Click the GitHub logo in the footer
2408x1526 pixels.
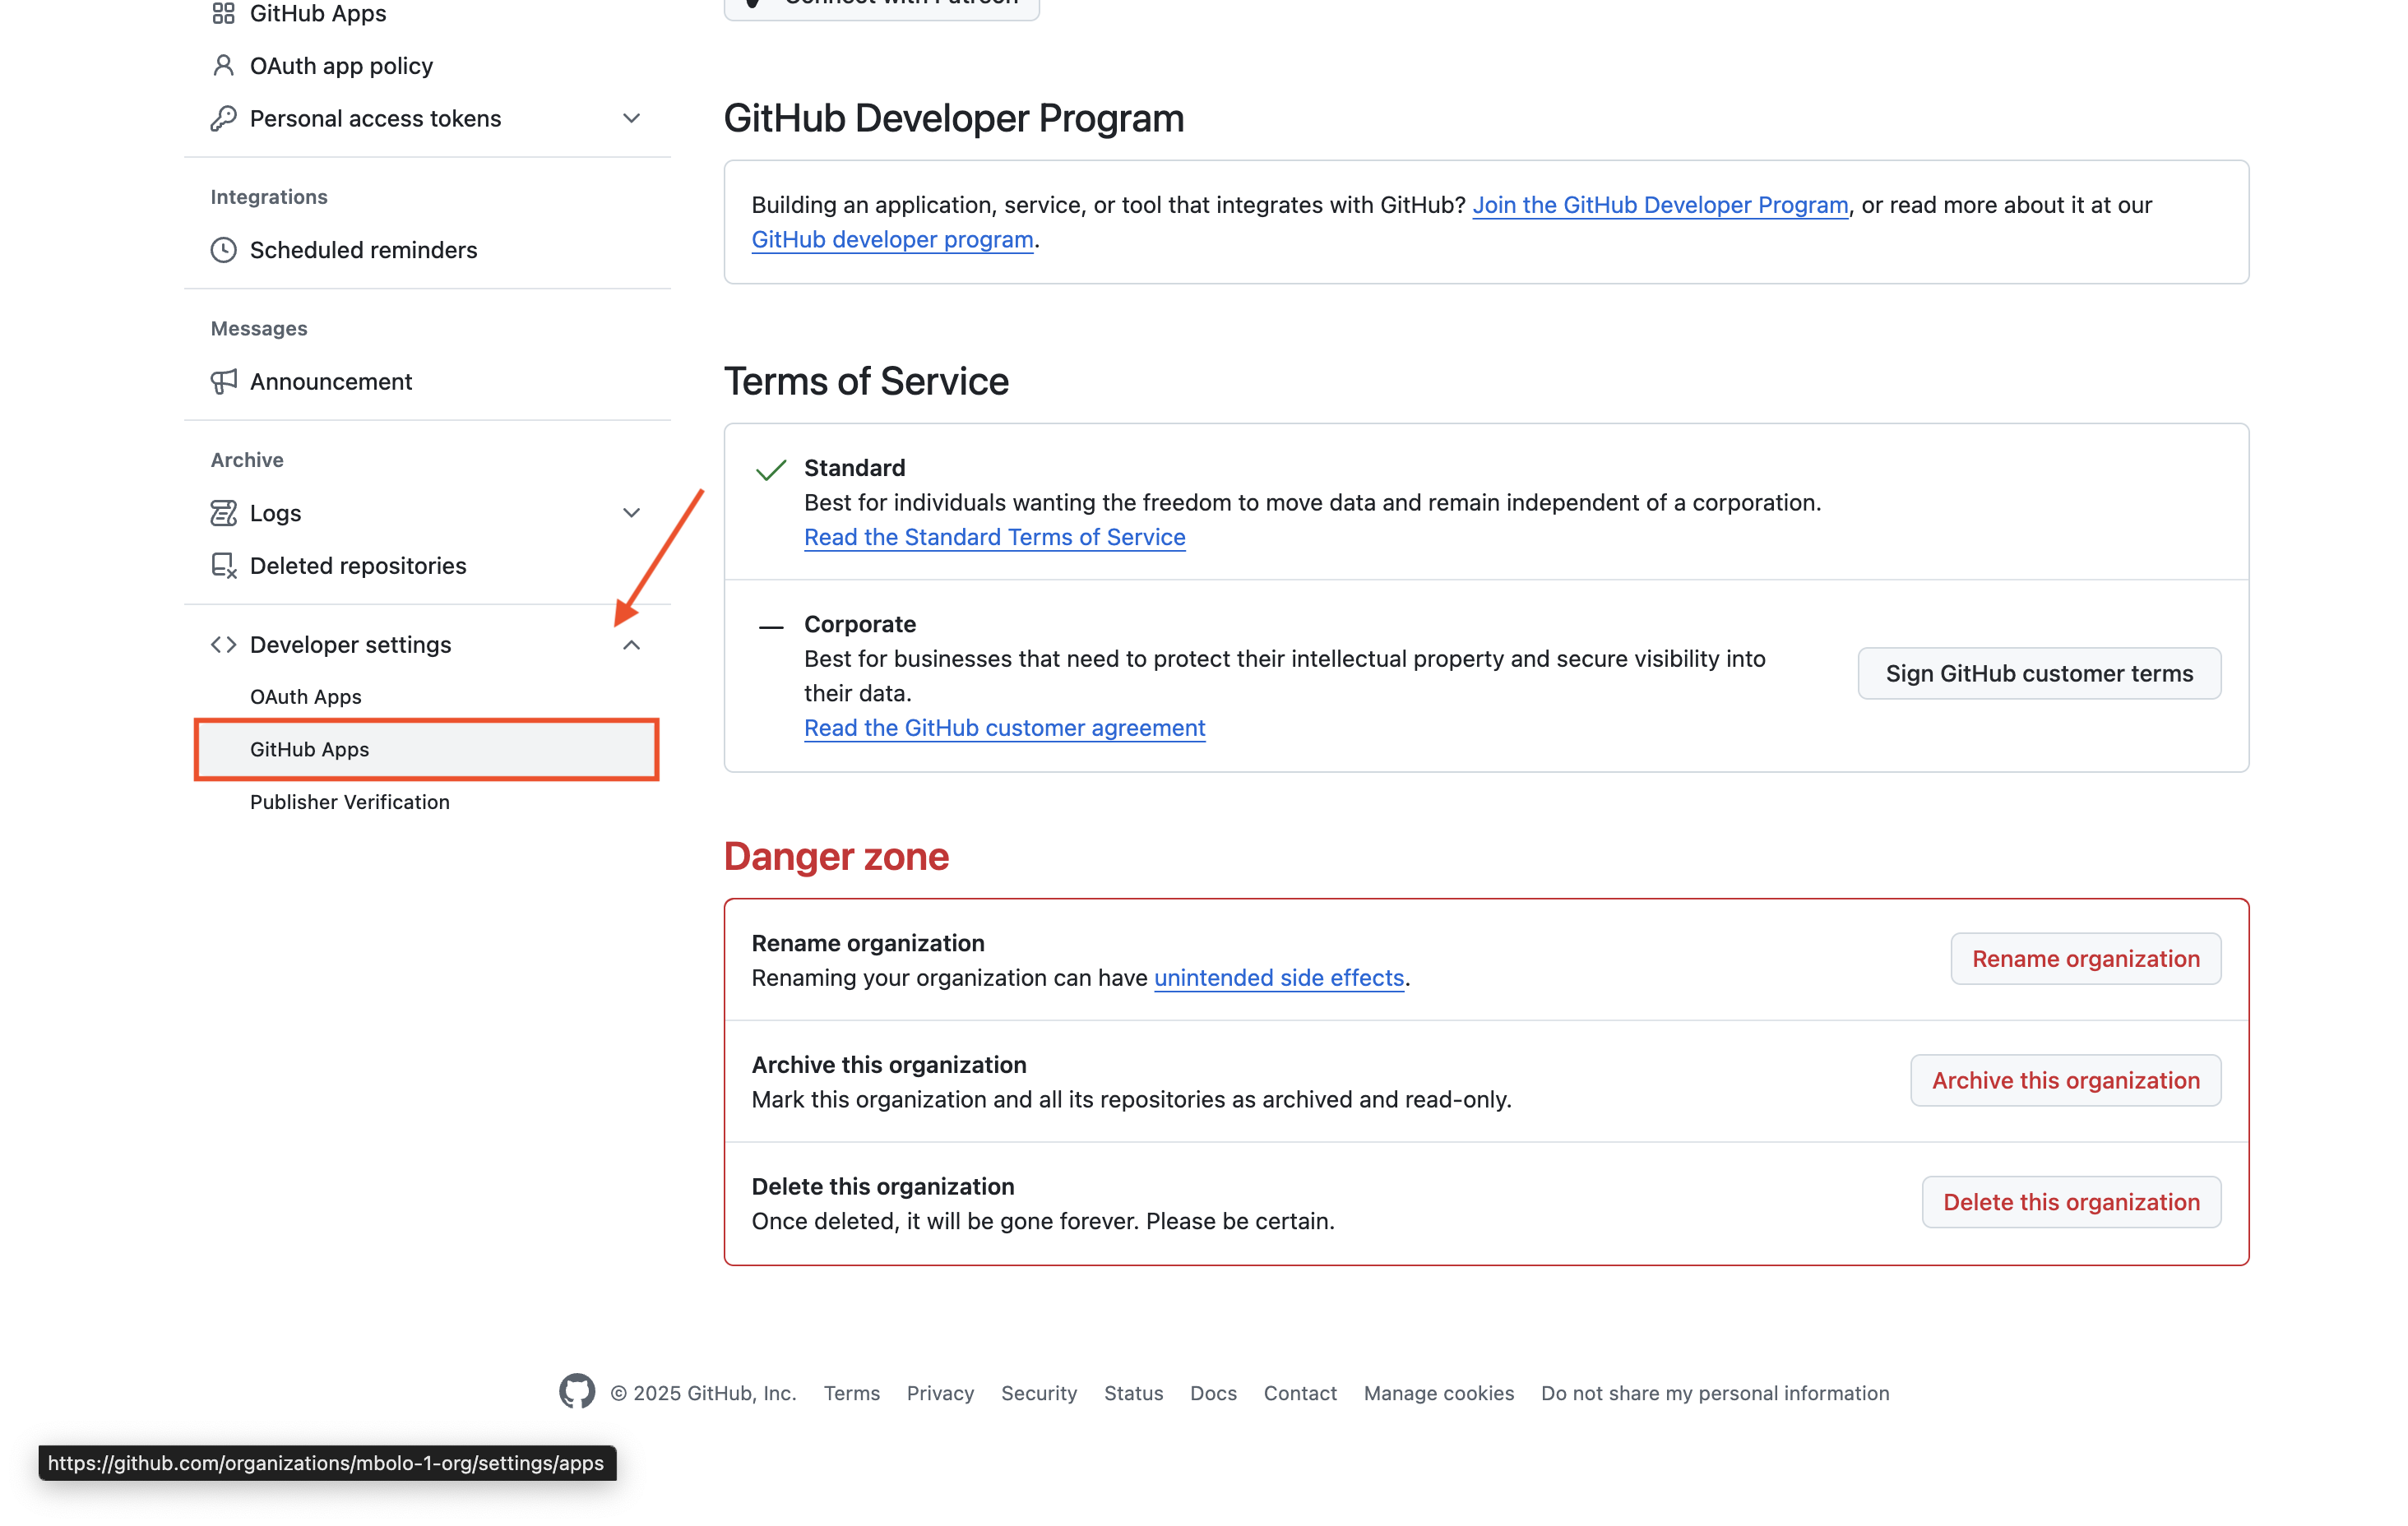(x=577, y=1392)
